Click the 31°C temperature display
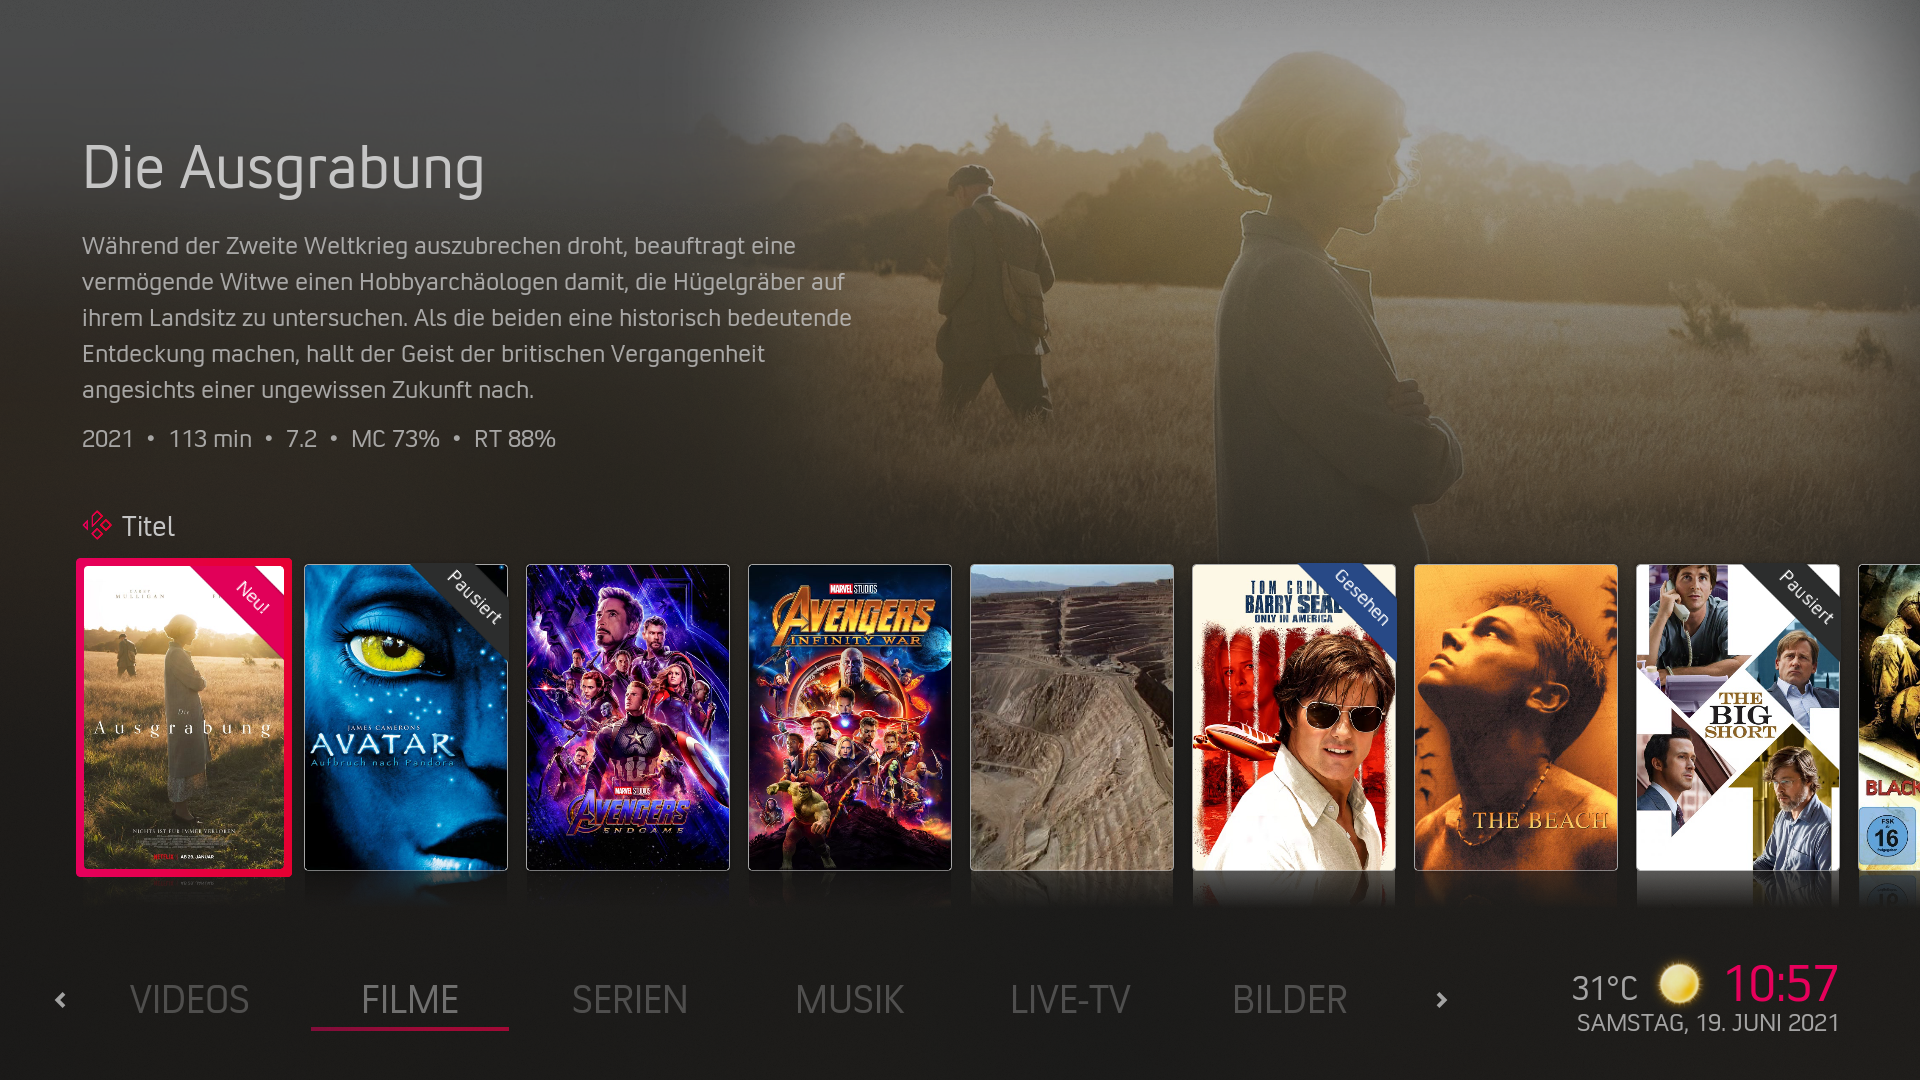1920x1080 pixels. (x=1605, y=989)
